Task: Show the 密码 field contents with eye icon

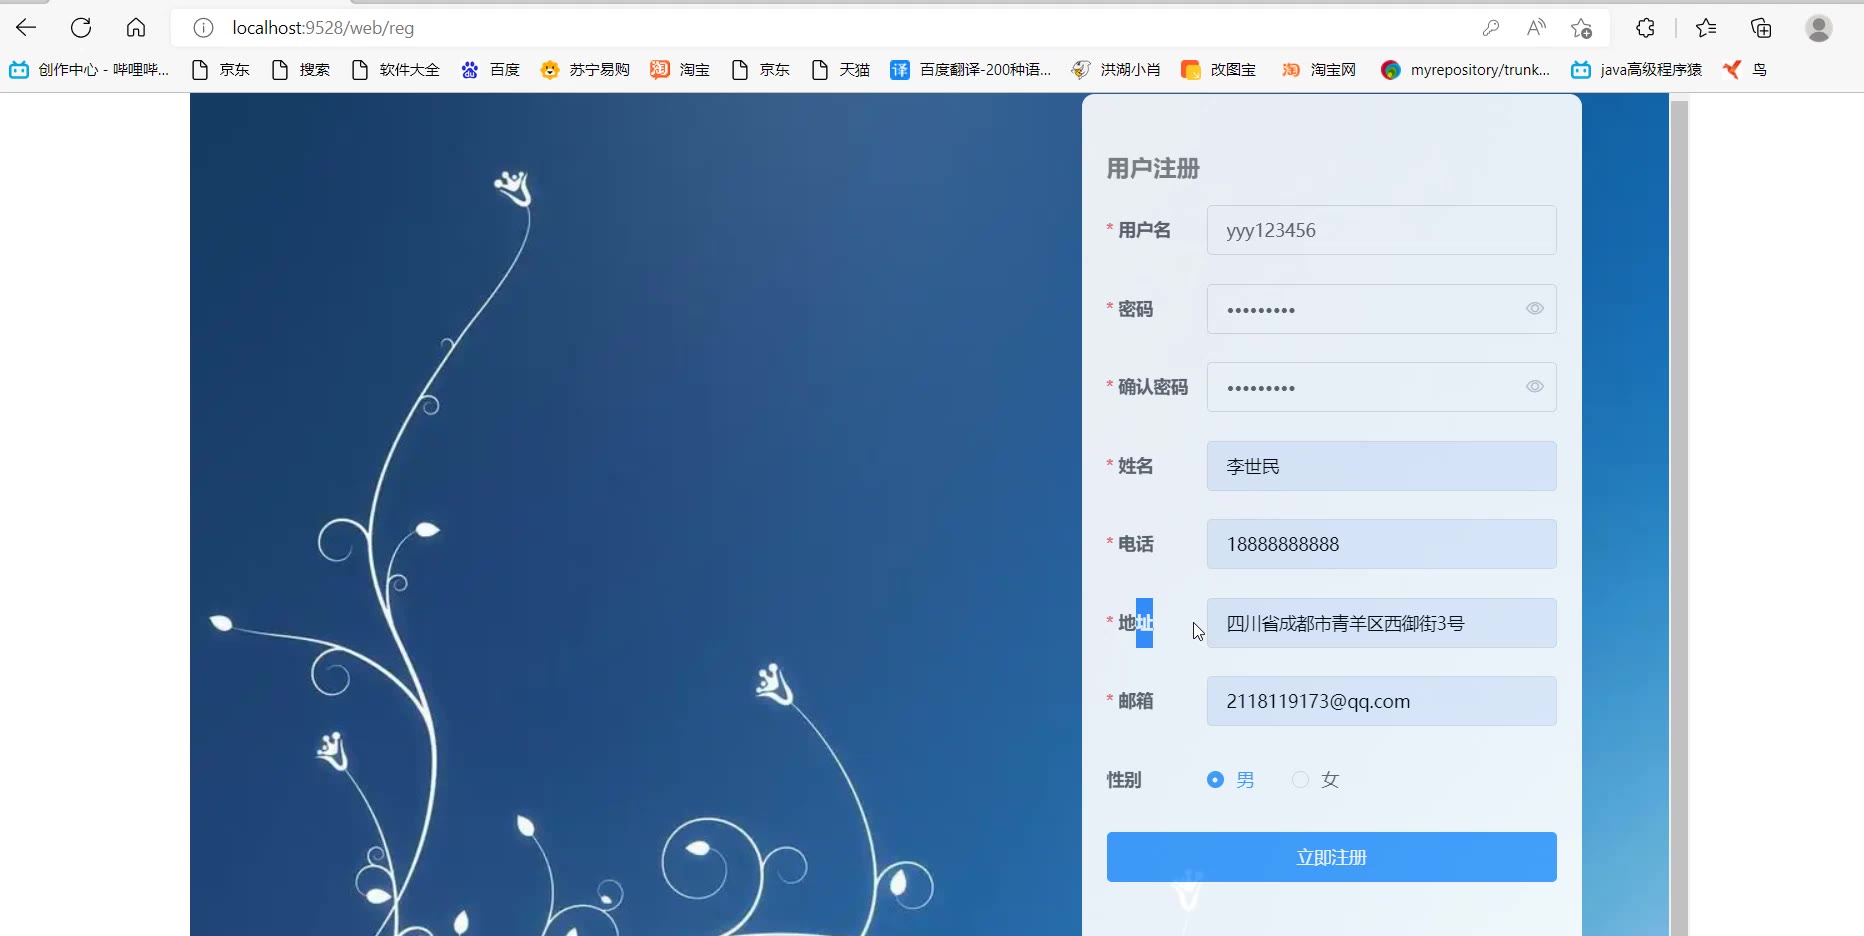Action: tap(1534, 309)
